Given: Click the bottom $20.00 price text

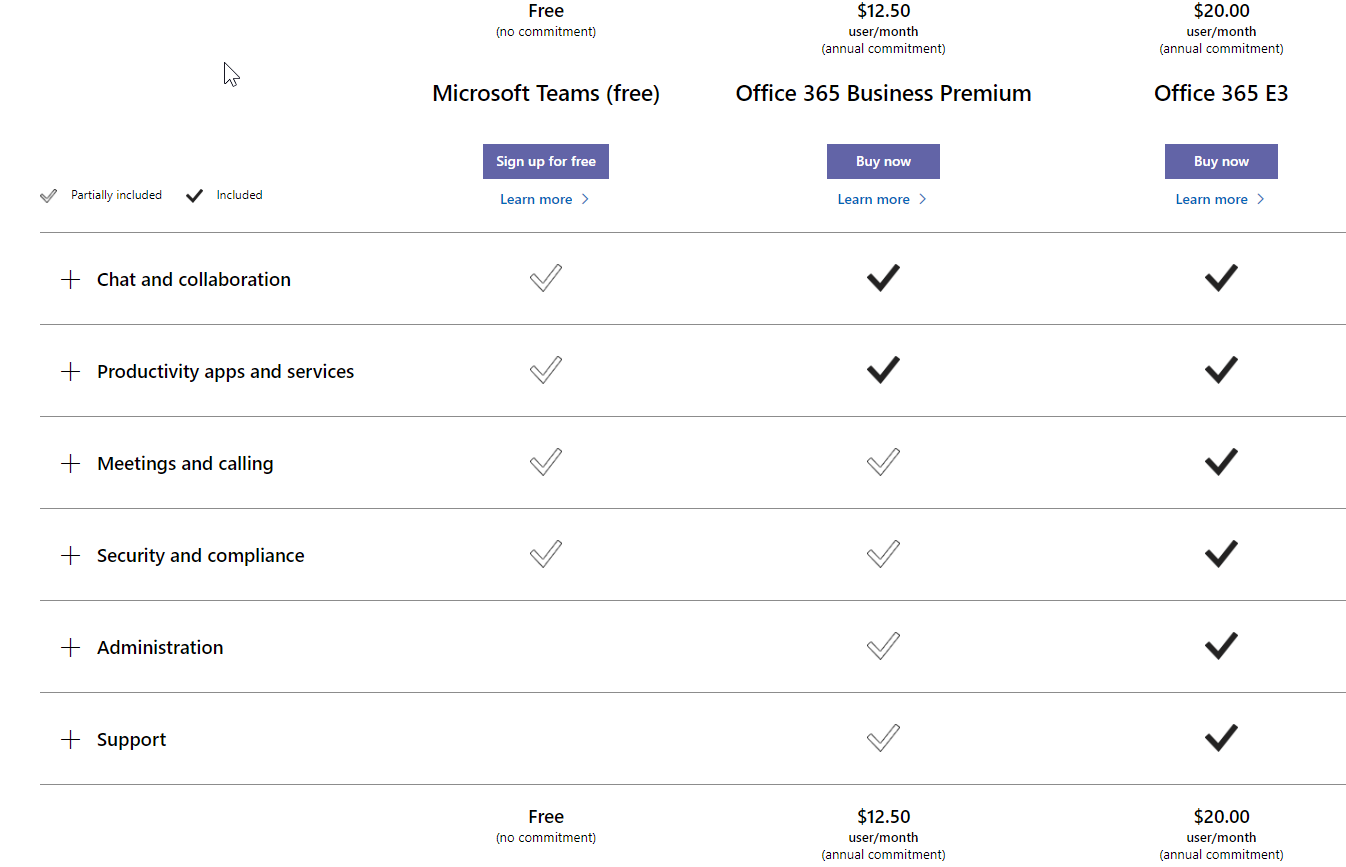Looking at the screenshot, I should [1221, 817].
